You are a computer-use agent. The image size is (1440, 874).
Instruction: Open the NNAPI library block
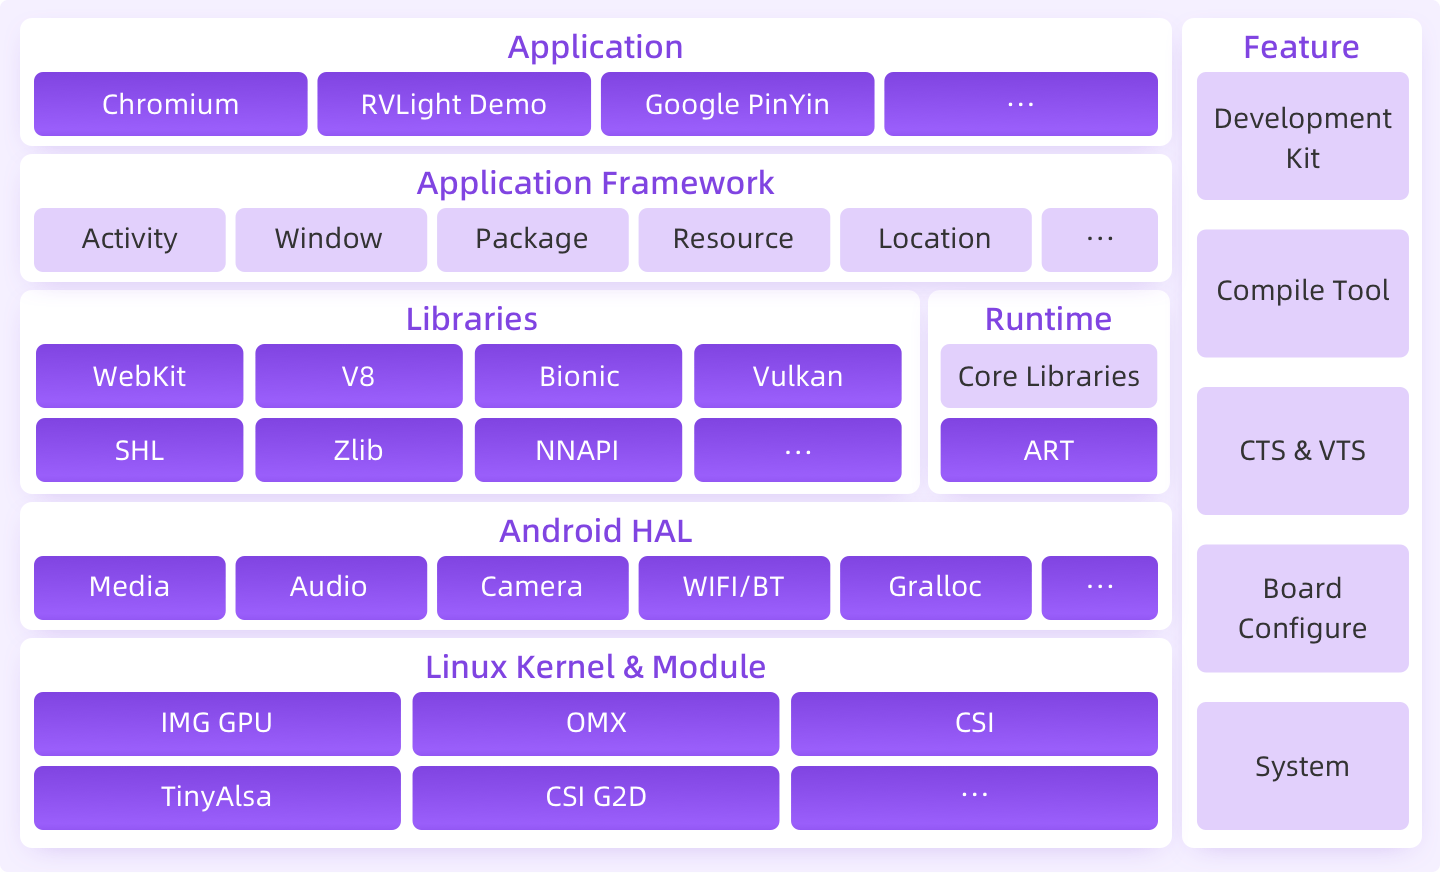coord(578,450)
